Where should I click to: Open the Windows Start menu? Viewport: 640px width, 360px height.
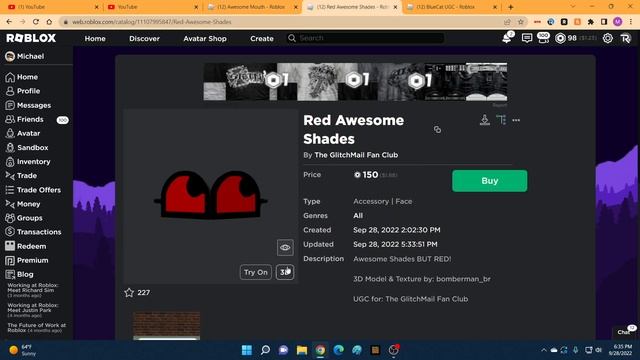pos(247,350)
